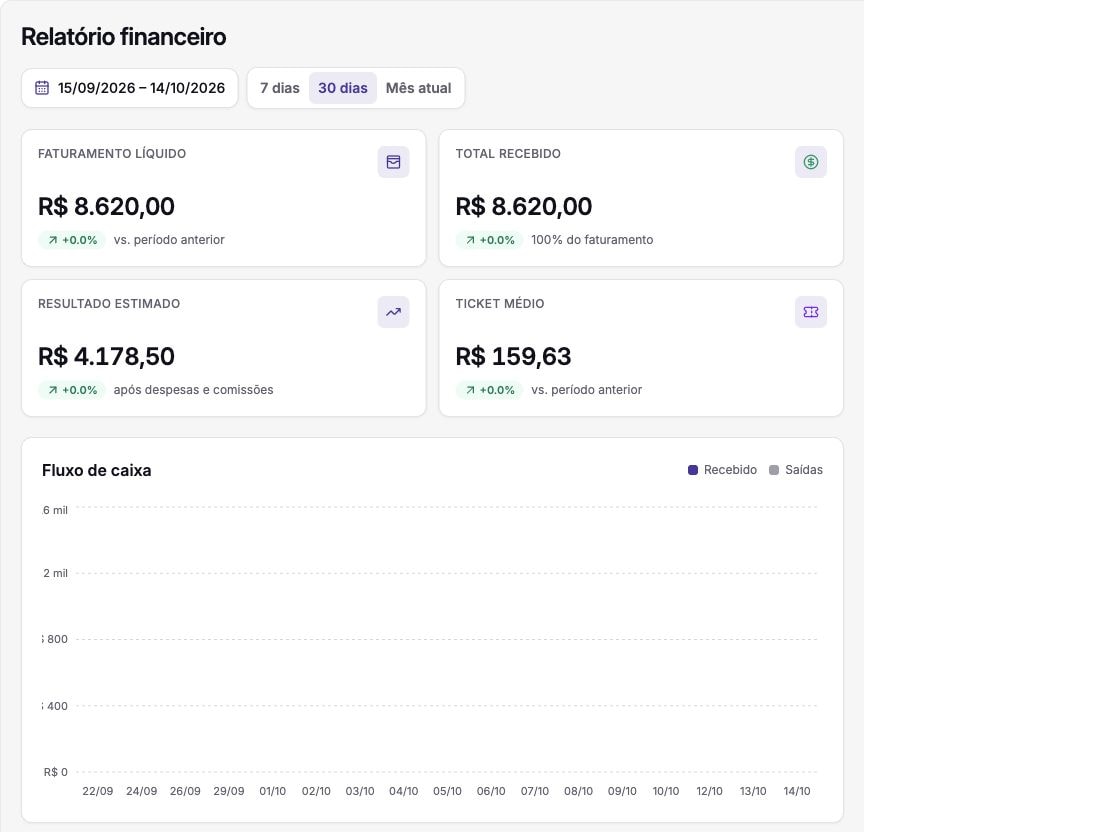Click the calendar icon in date range
The height and width of the screenshot is (832, 1100).
click(42, 88)
